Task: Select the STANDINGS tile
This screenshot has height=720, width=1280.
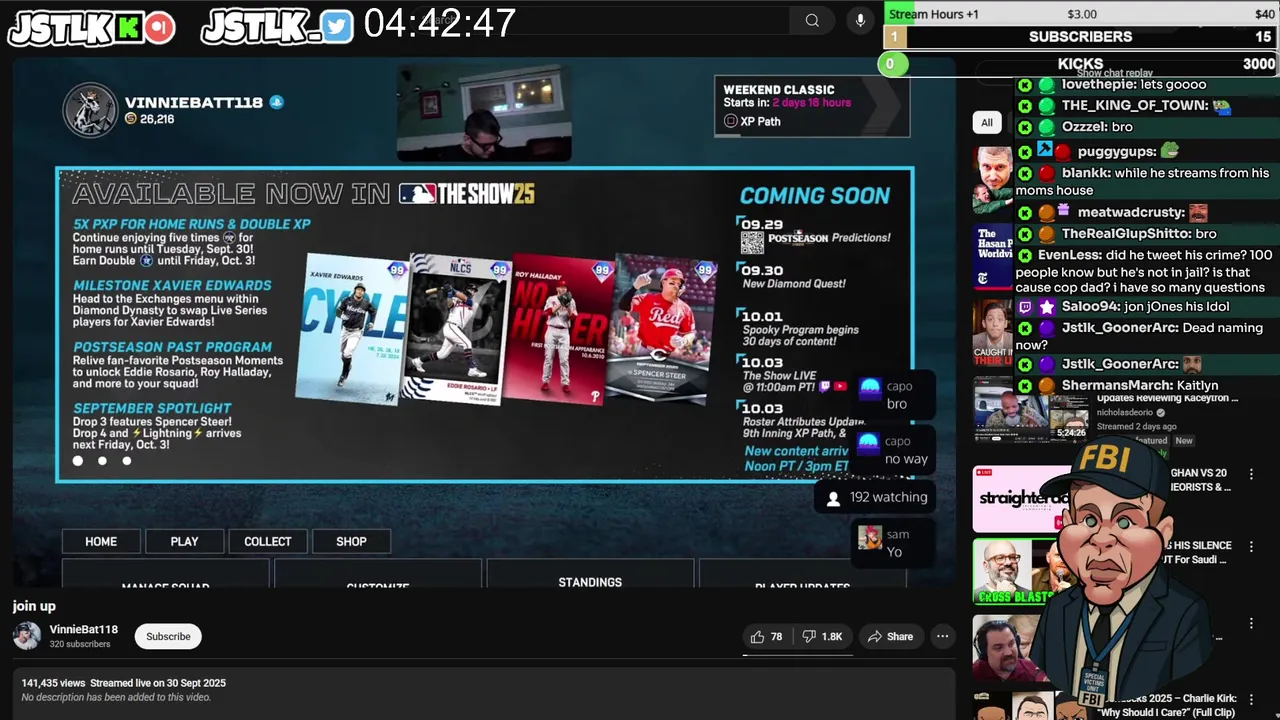Action: pyautogui.click(x=590, y=575)
